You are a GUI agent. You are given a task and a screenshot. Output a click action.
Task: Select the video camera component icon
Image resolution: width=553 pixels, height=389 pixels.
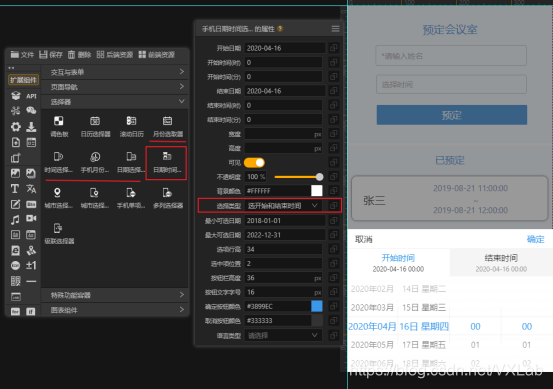(31, 219)
